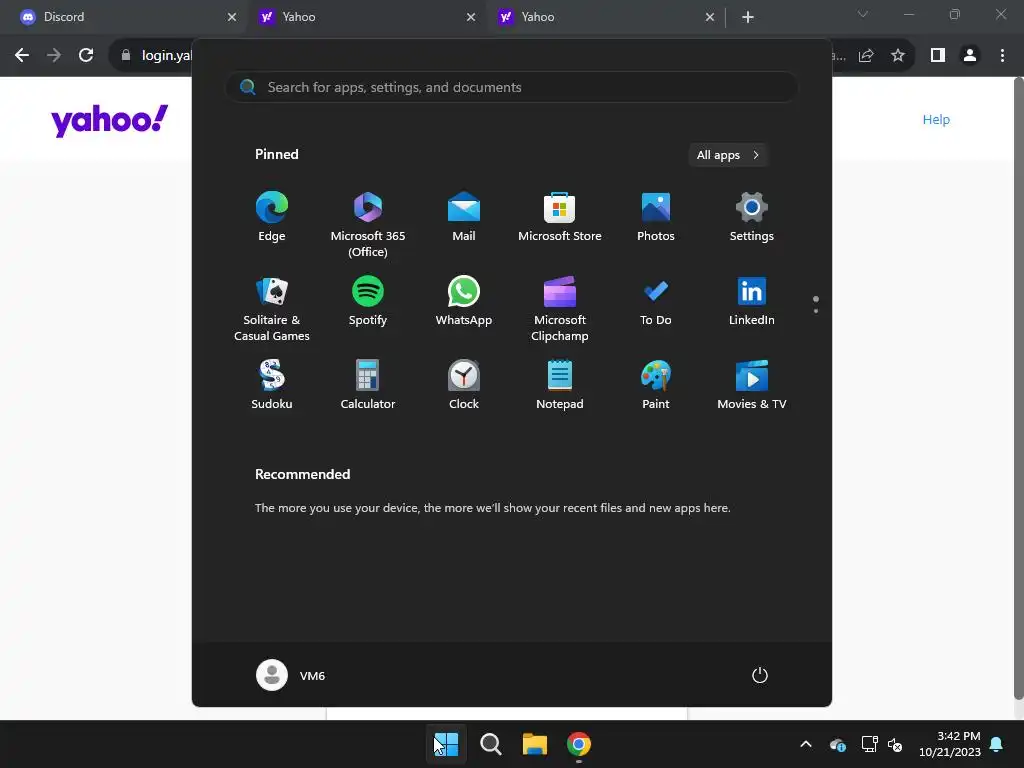Viewport: 1024px width, 768px height.
Task: Open Settings from the Start menu
Action: point(752,217)
